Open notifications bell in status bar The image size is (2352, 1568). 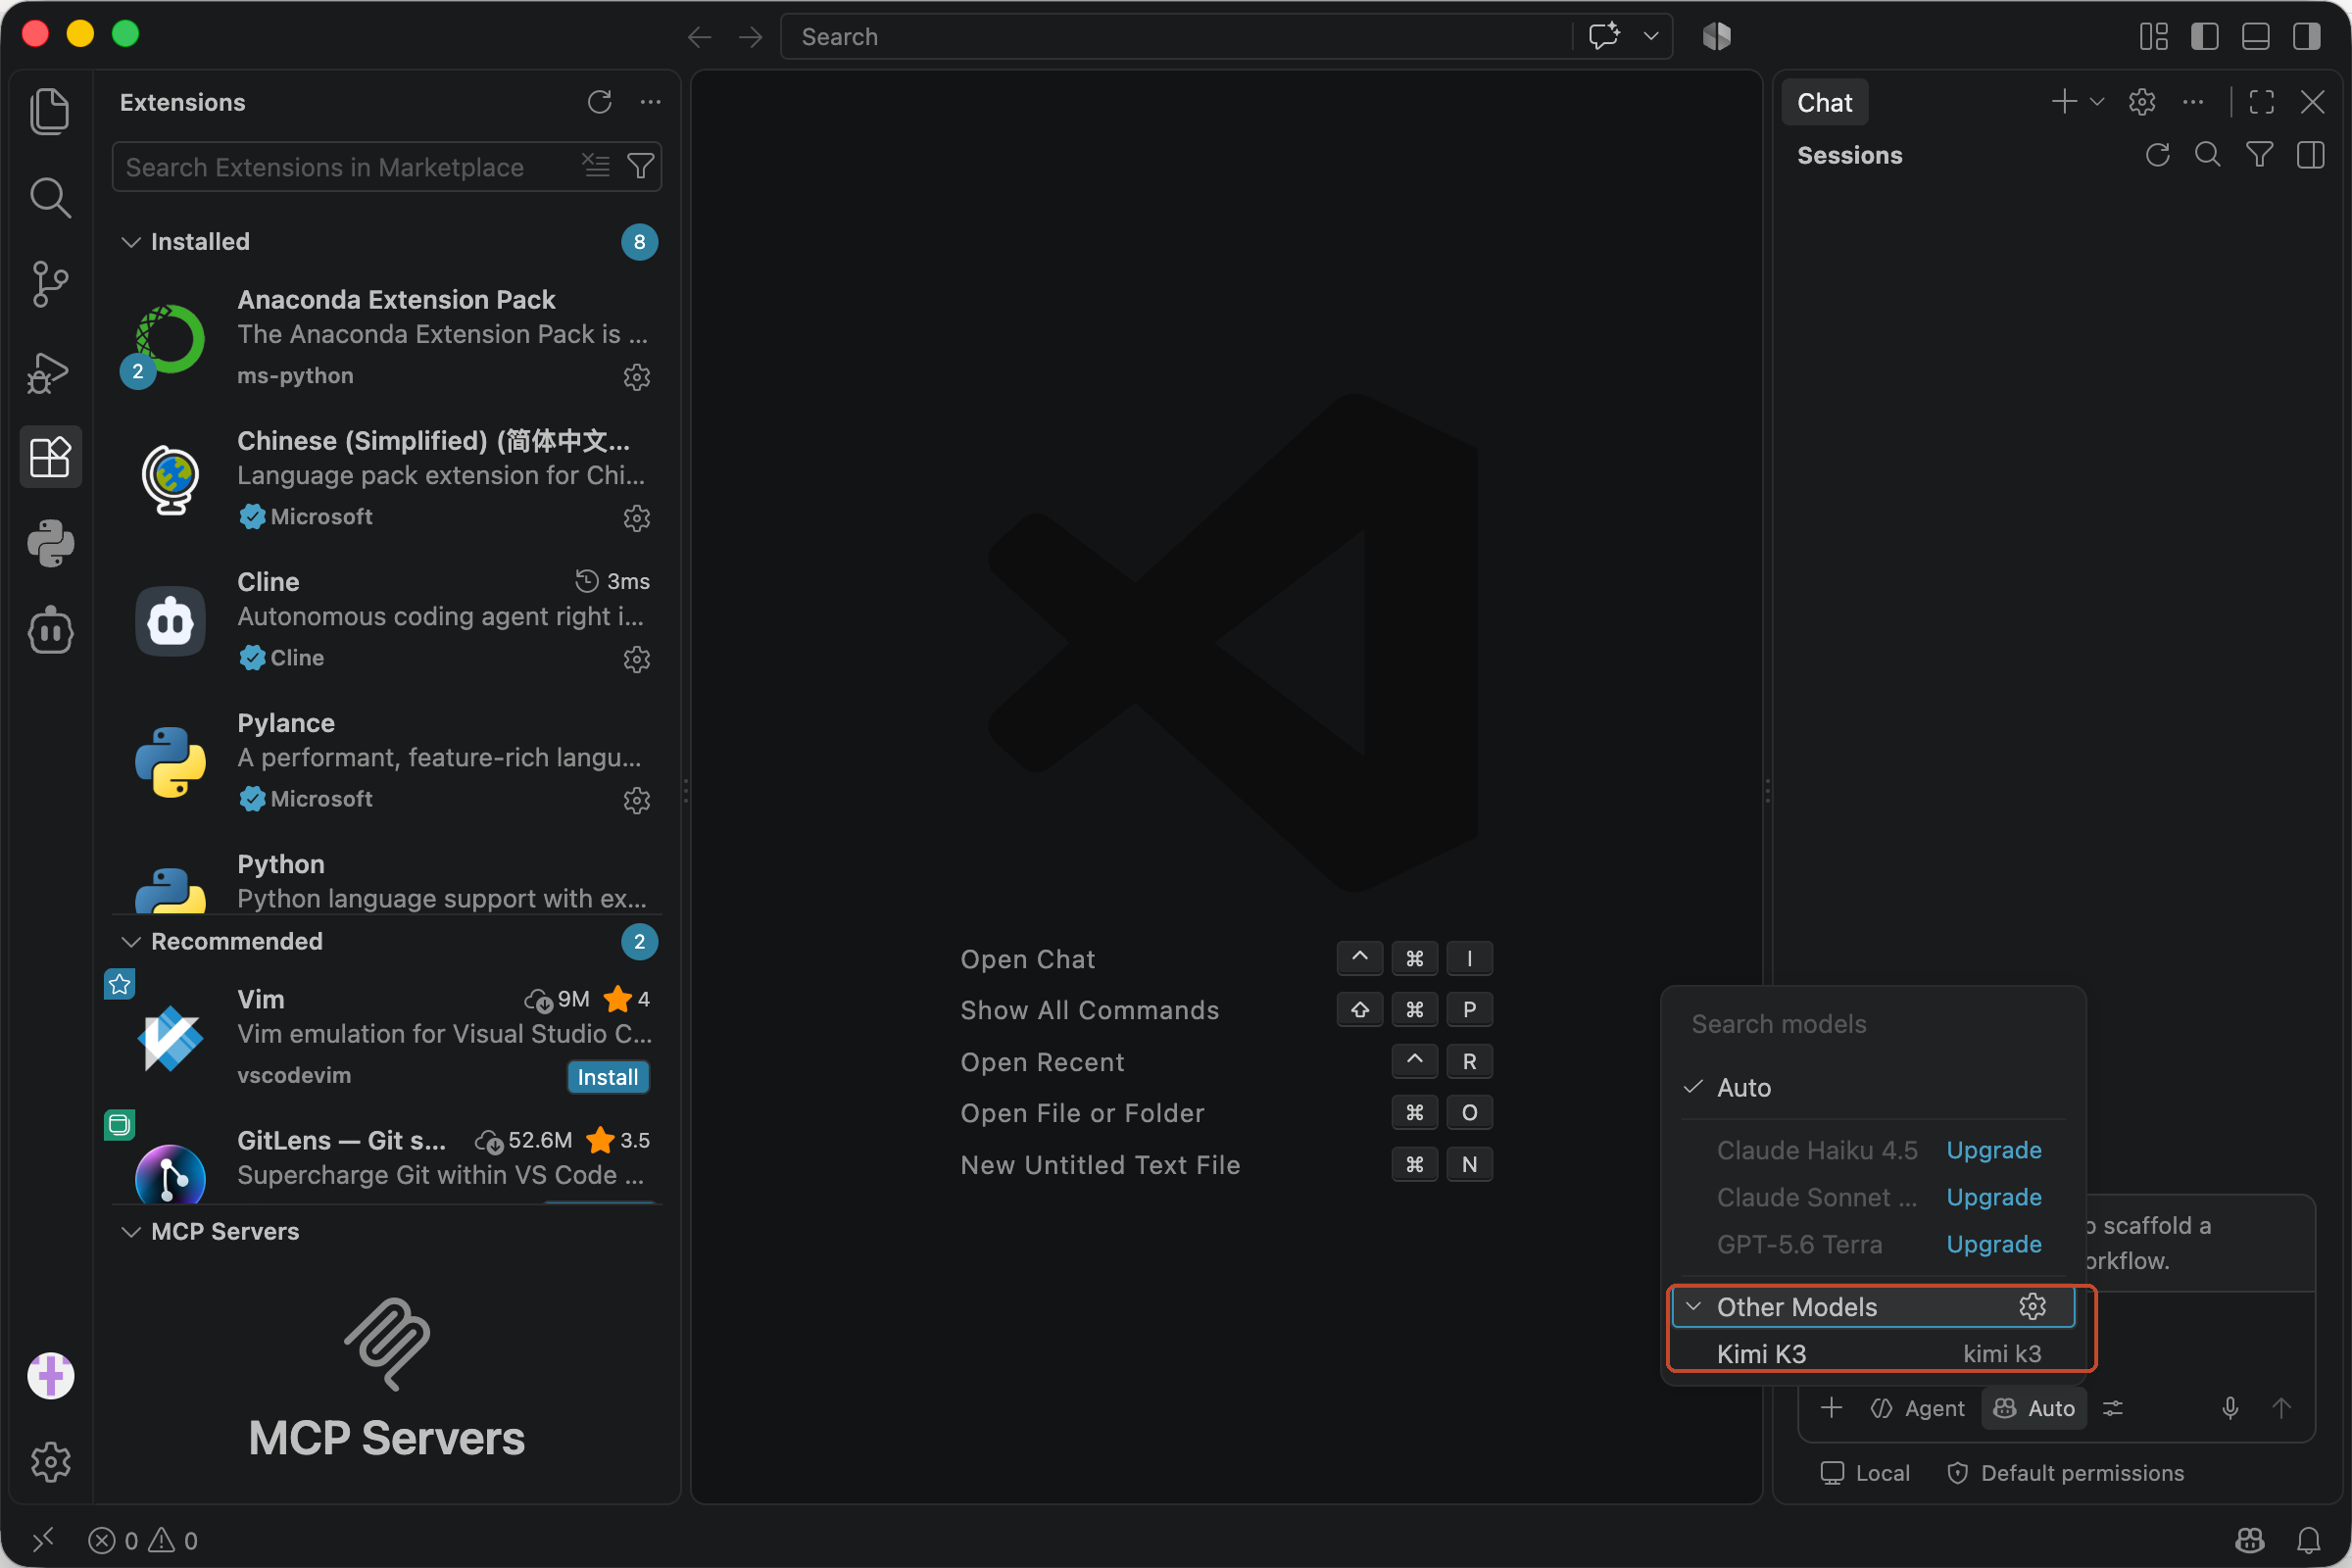tap(2309, 1540)
